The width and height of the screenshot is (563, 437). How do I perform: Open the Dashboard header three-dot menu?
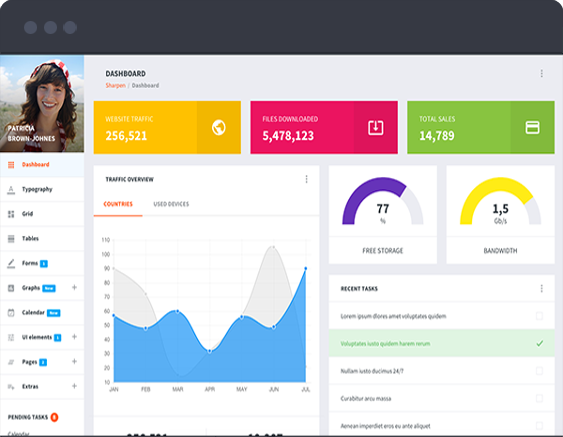(541, 74)
